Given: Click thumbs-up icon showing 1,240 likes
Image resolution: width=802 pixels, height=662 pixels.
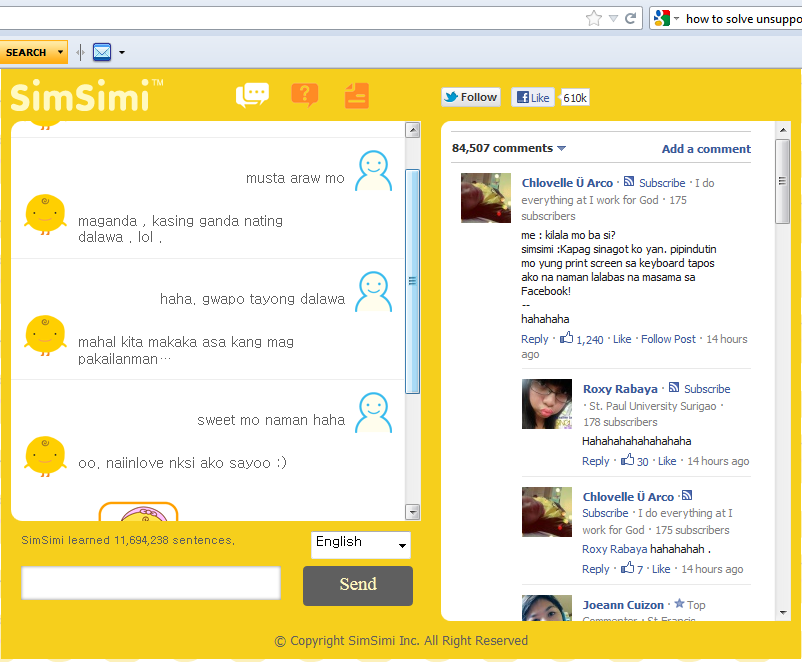Looking at the screenshot, I should click(x=566, y=338).
